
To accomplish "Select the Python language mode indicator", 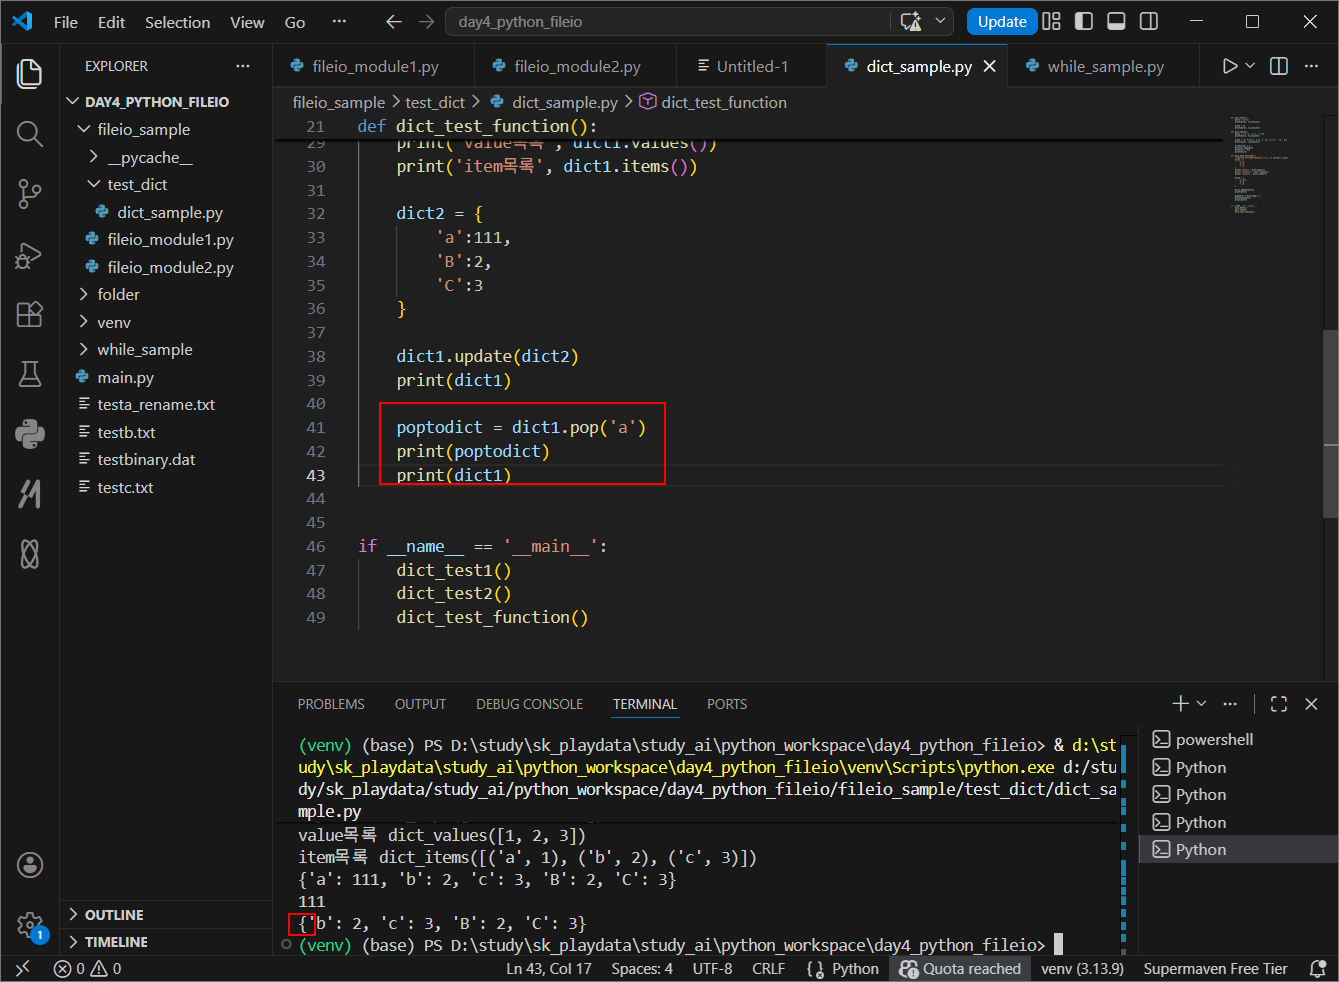I will [x=855, y=968].
